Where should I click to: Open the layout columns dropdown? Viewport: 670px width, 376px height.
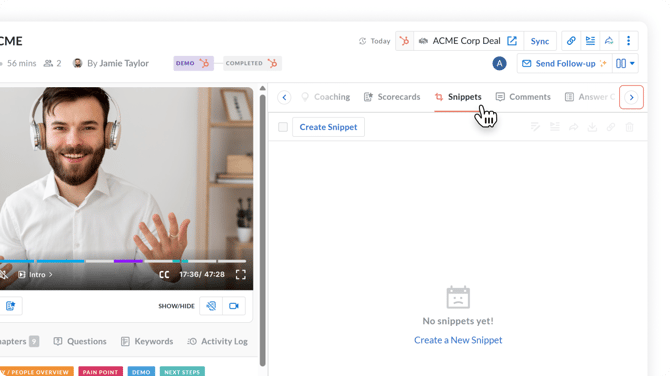tap(626, 63)
